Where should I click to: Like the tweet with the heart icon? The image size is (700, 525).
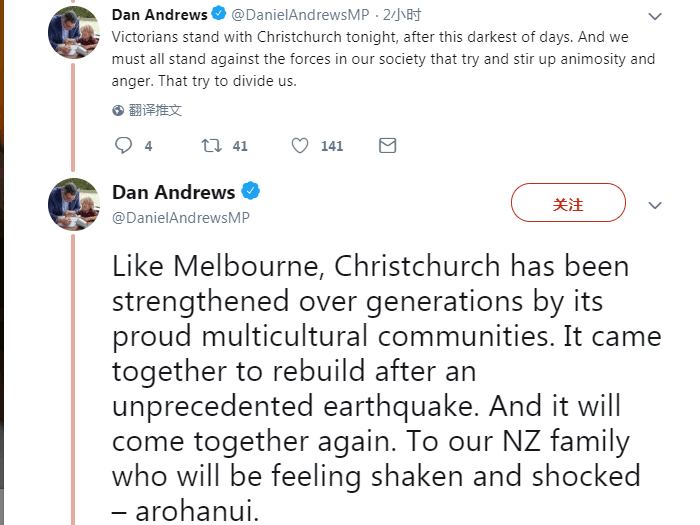300,146
